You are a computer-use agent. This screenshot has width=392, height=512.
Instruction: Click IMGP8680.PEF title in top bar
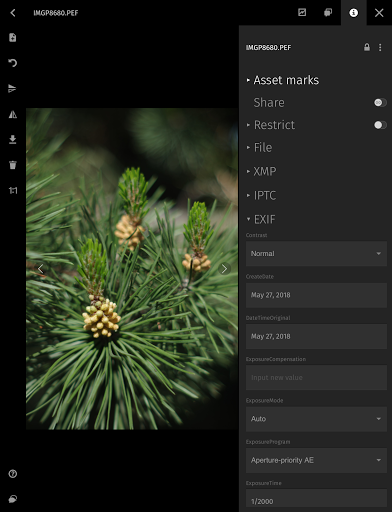coord(56,13)
